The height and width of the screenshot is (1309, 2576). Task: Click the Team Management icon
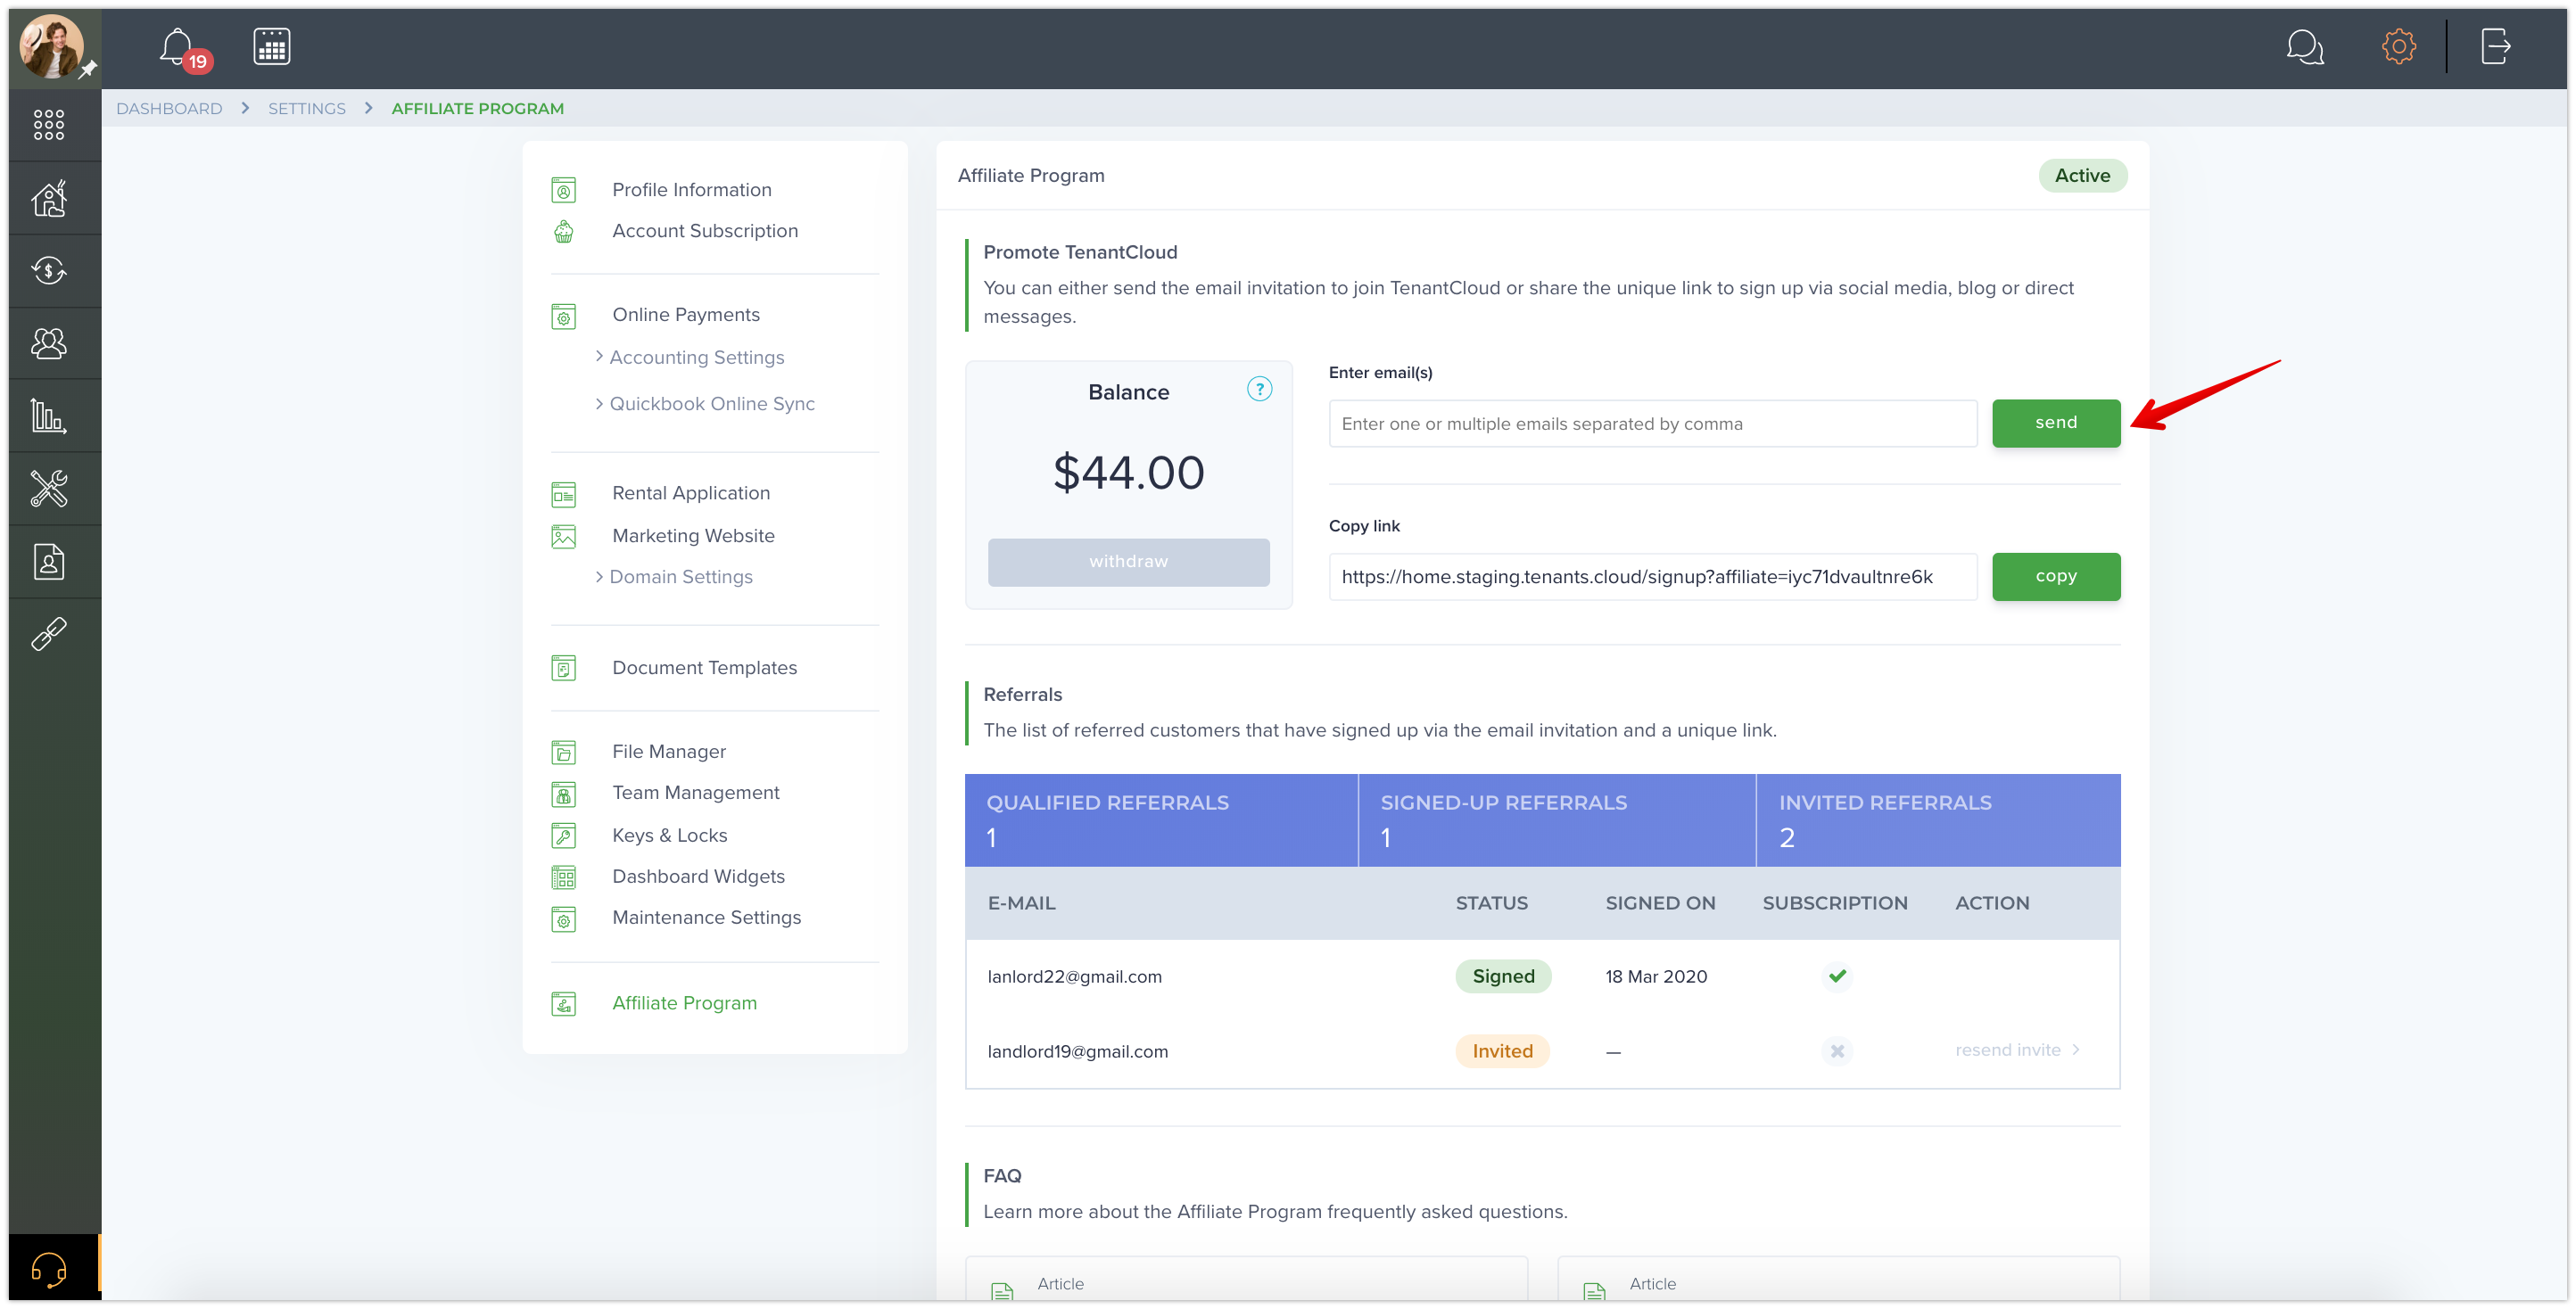(564, 794)
